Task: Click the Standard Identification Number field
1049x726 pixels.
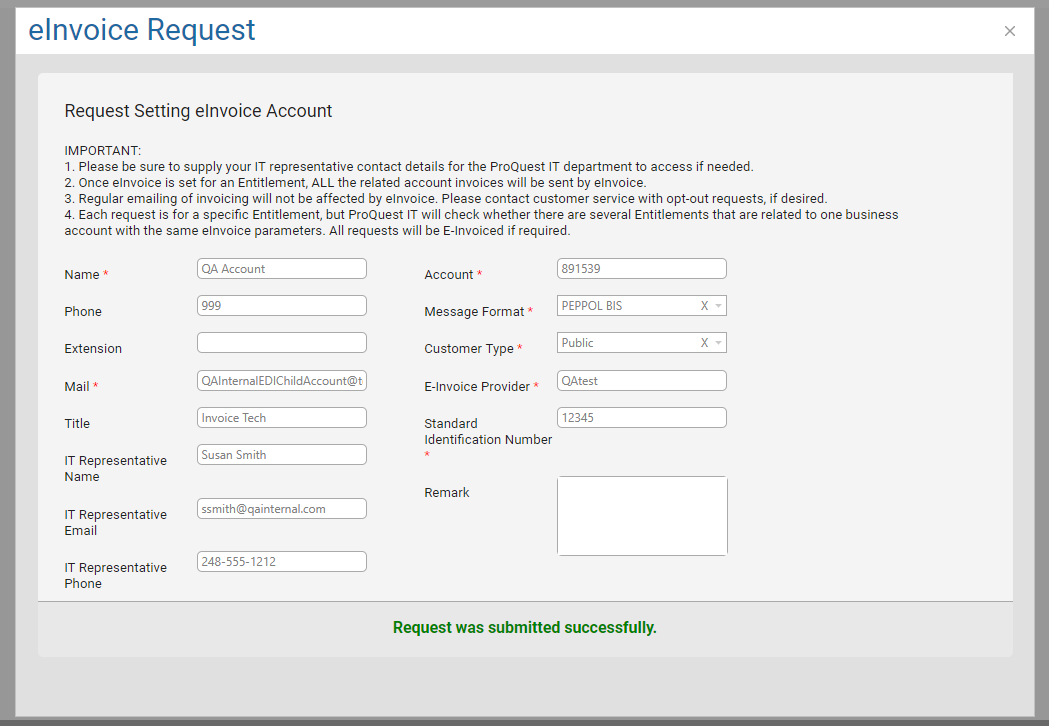Action: click(x=641, y=417)
